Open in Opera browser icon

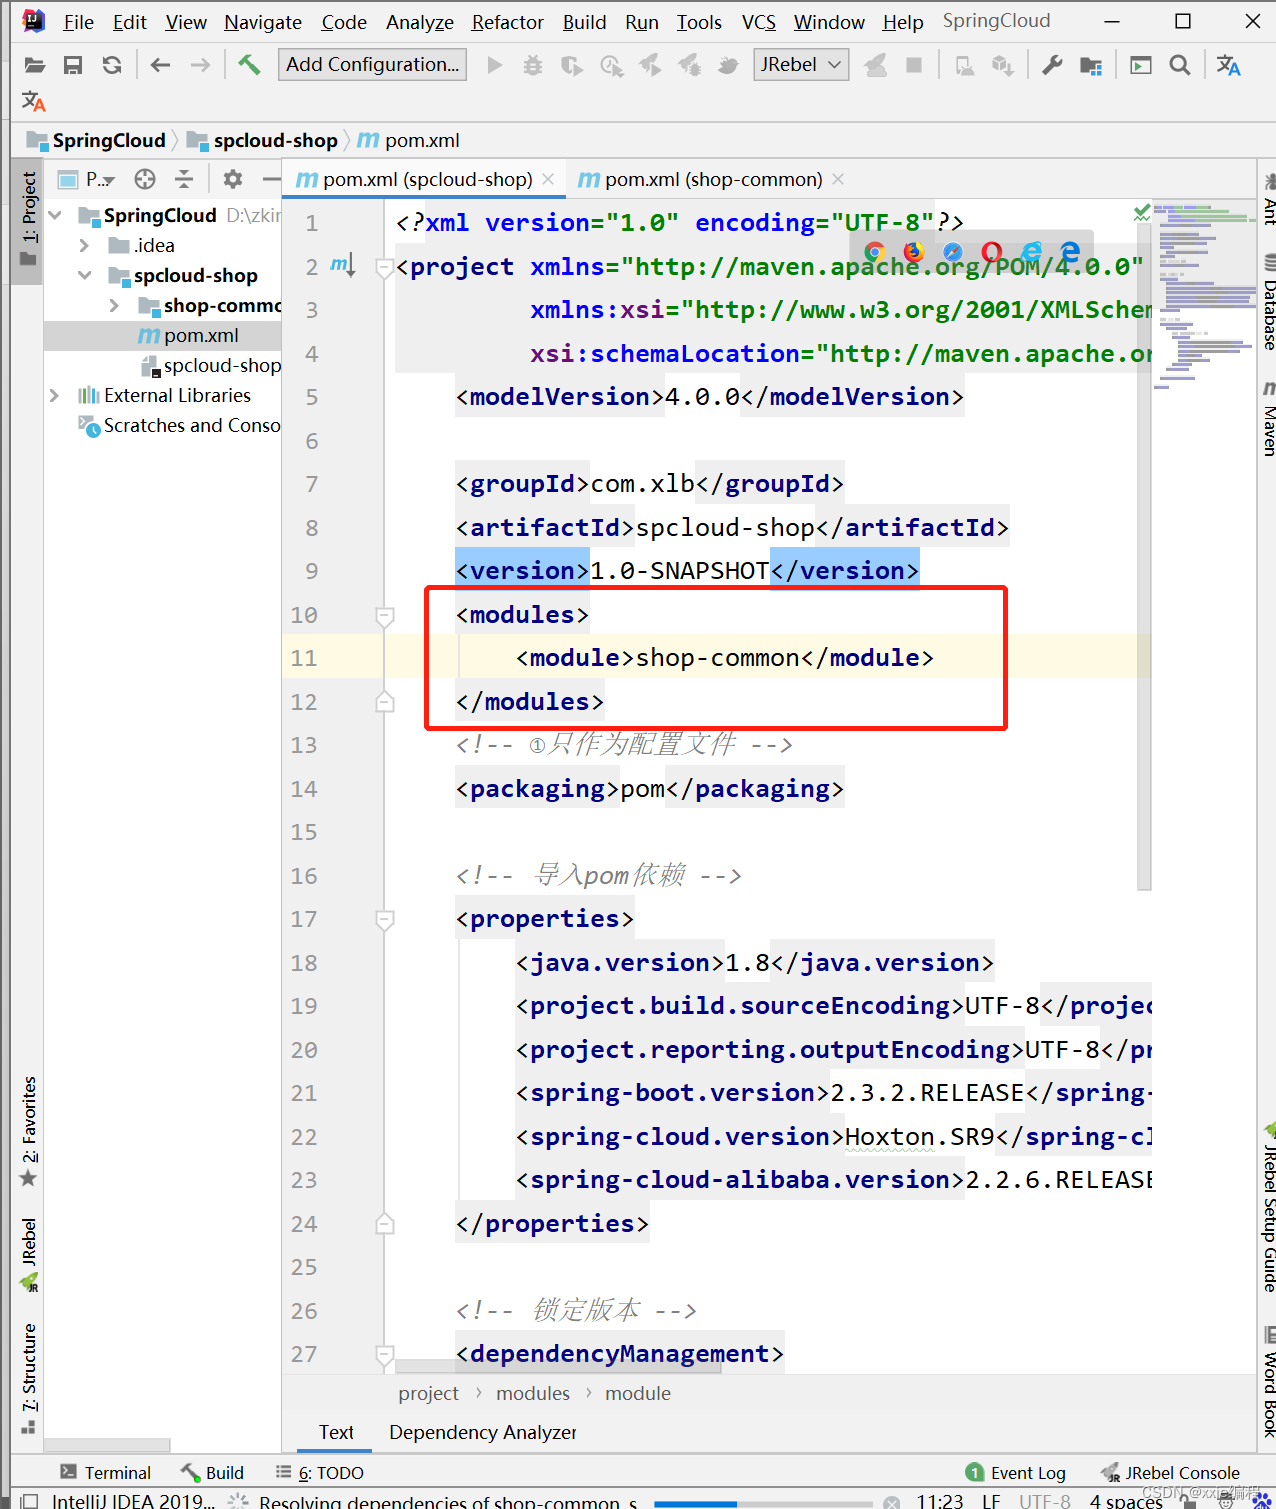tap(992, 252)
